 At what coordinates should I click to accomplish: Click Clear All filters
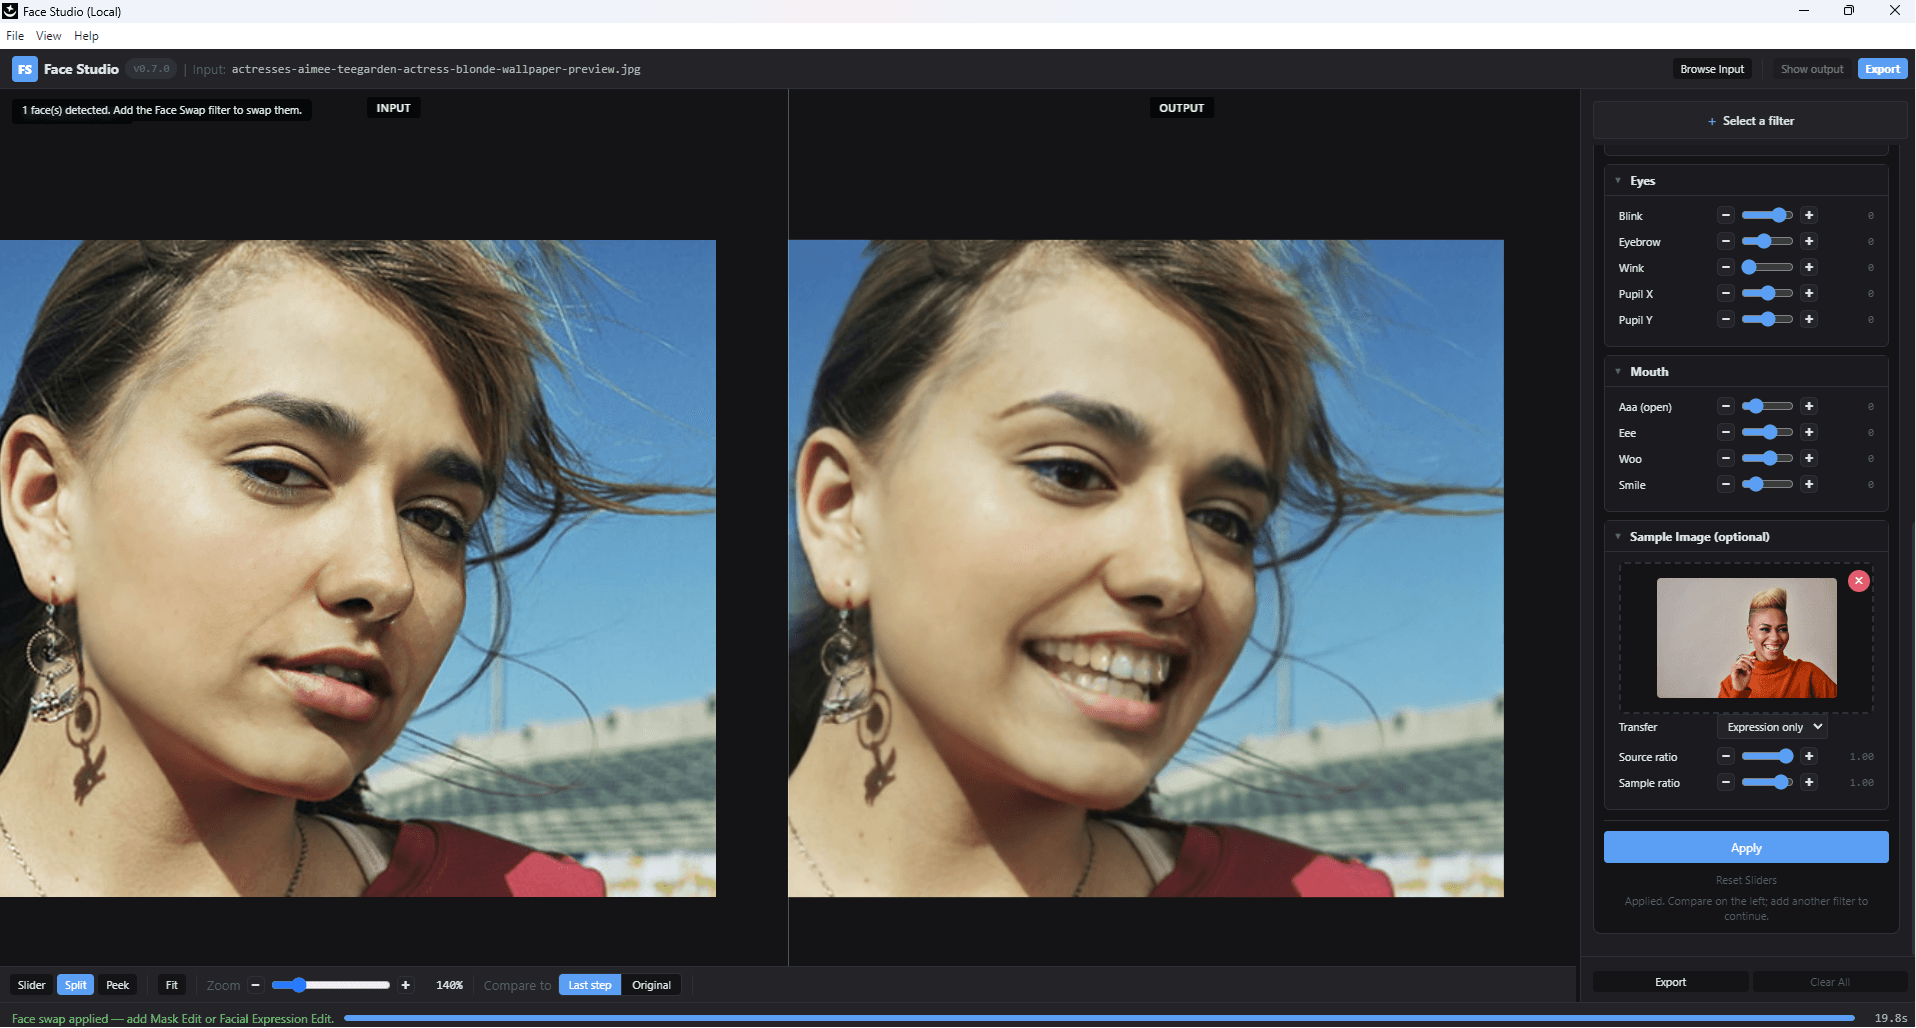click(x=1829, y=982)
